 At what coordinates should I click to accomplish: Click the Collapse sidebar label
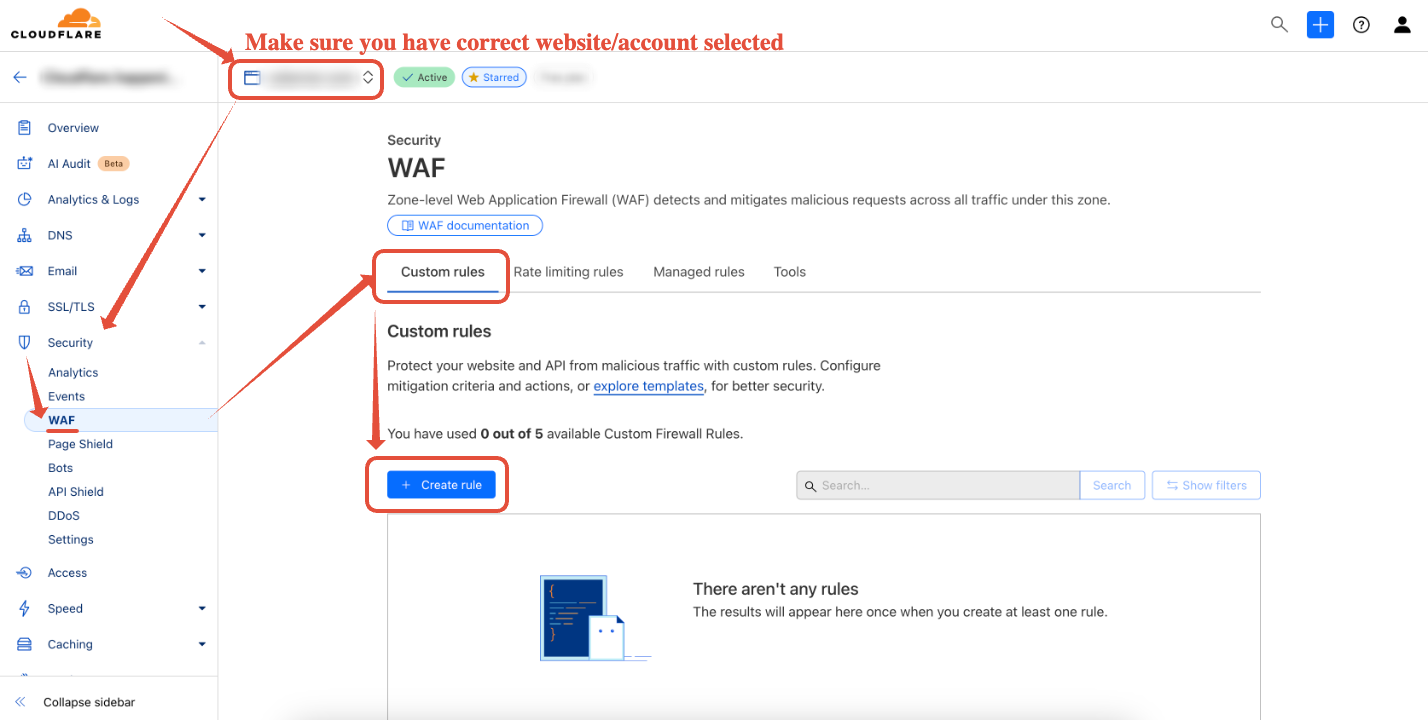pos(89,702)
